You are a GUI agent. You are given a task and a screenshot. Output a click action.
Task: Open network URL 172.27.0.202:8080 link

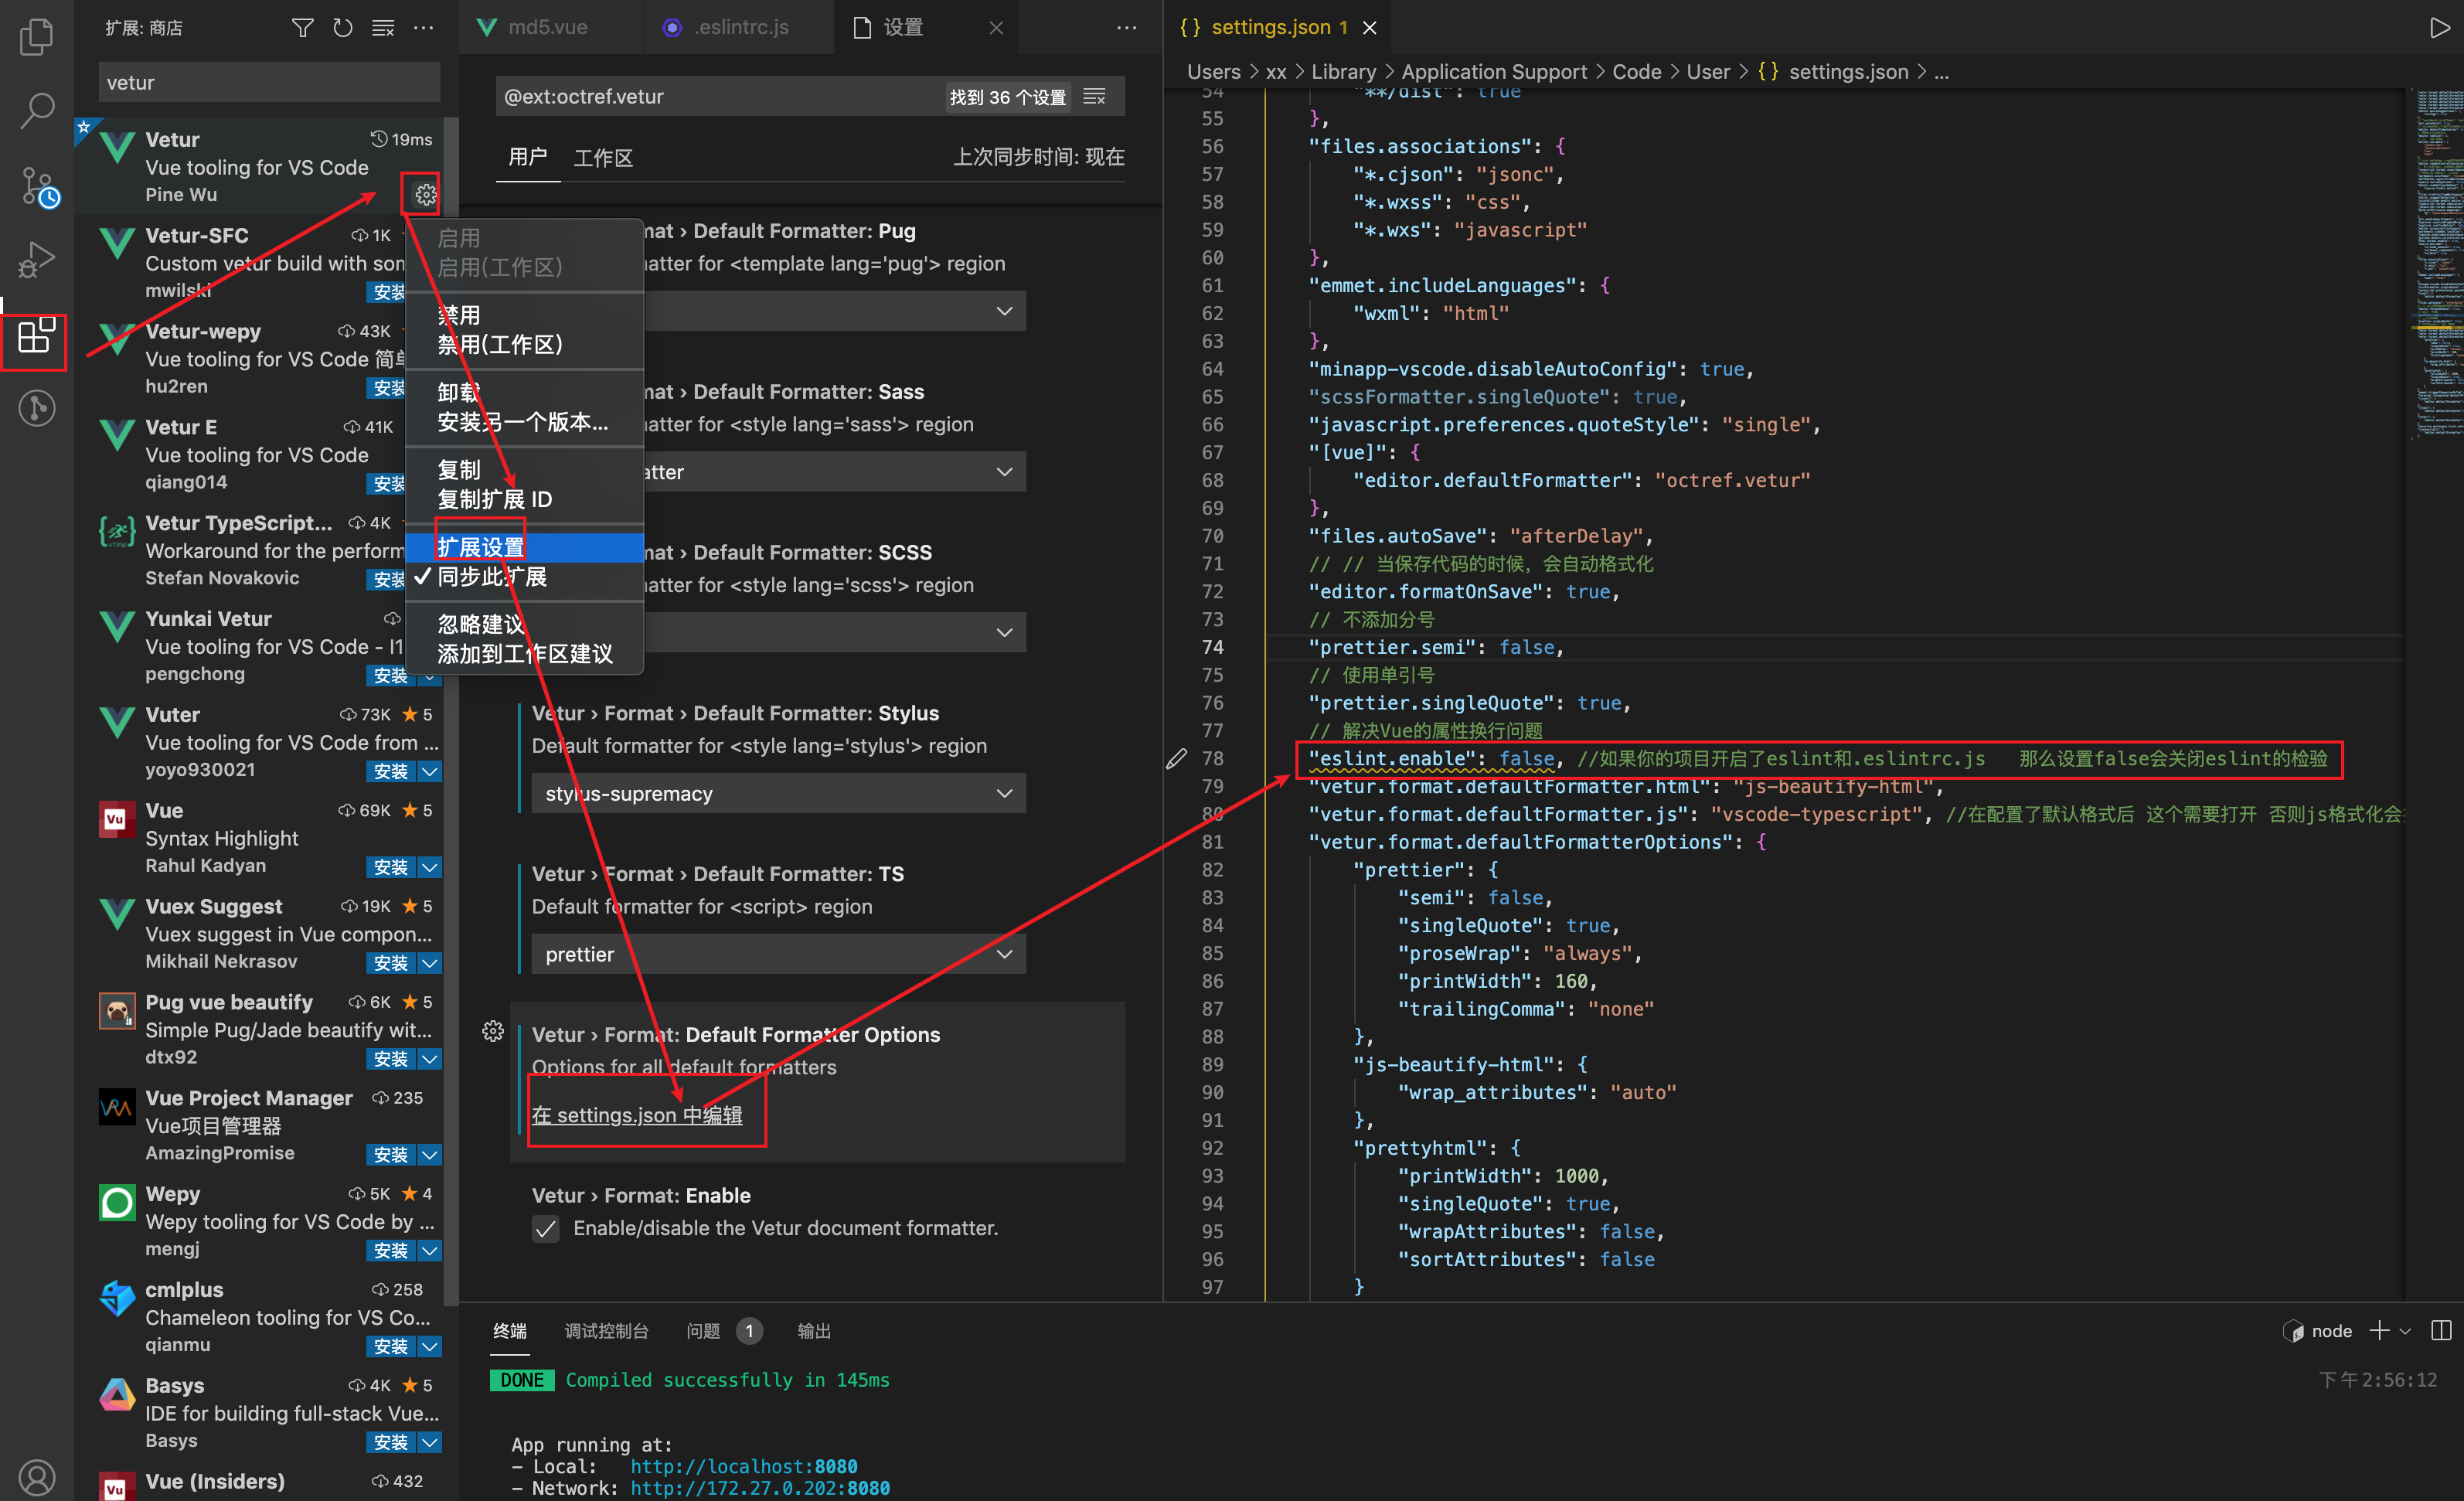pos(759,1488)
